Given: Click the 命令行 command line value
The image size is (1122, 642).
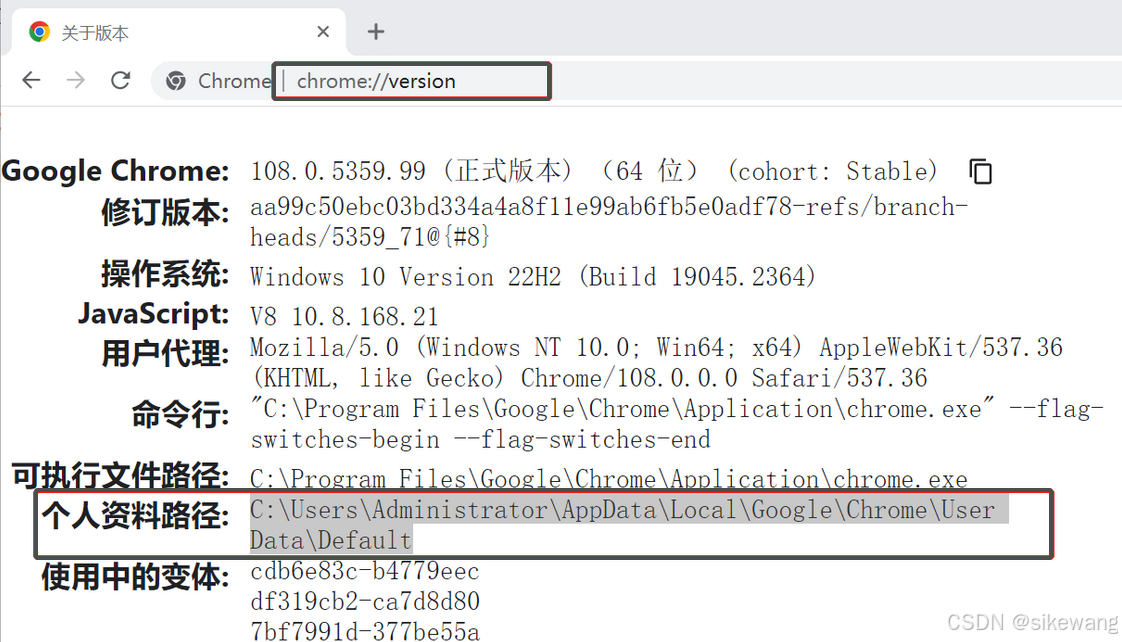Looking at the screenshot, I should click(x=677, y=424).
